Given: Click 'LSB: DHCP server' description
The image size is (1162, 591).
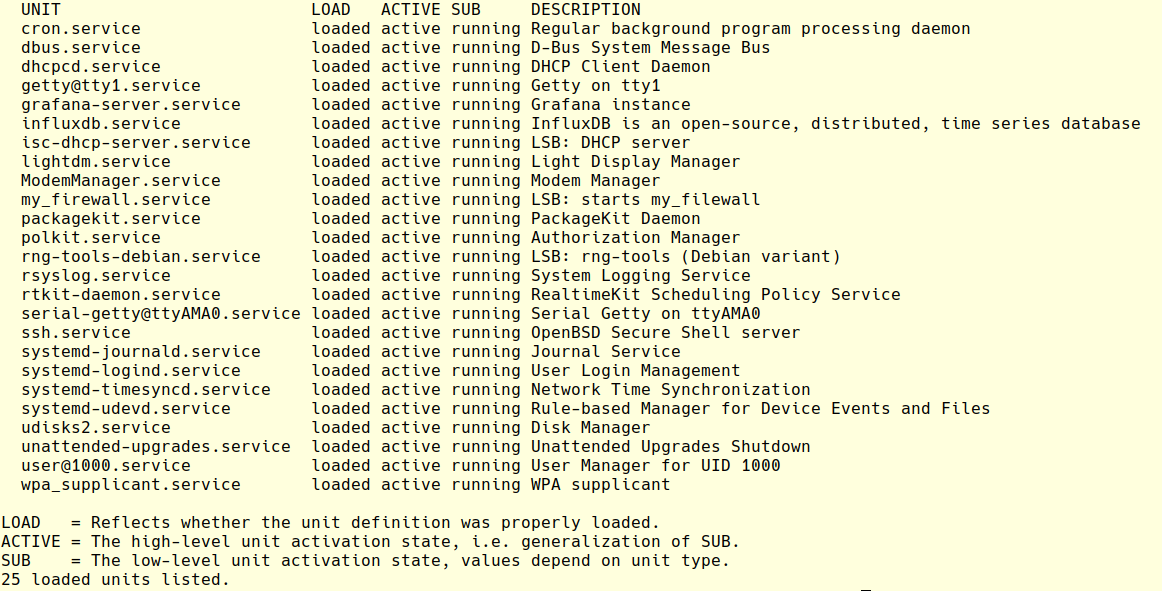Looking at the screenshot, I should tap(611, 142).
